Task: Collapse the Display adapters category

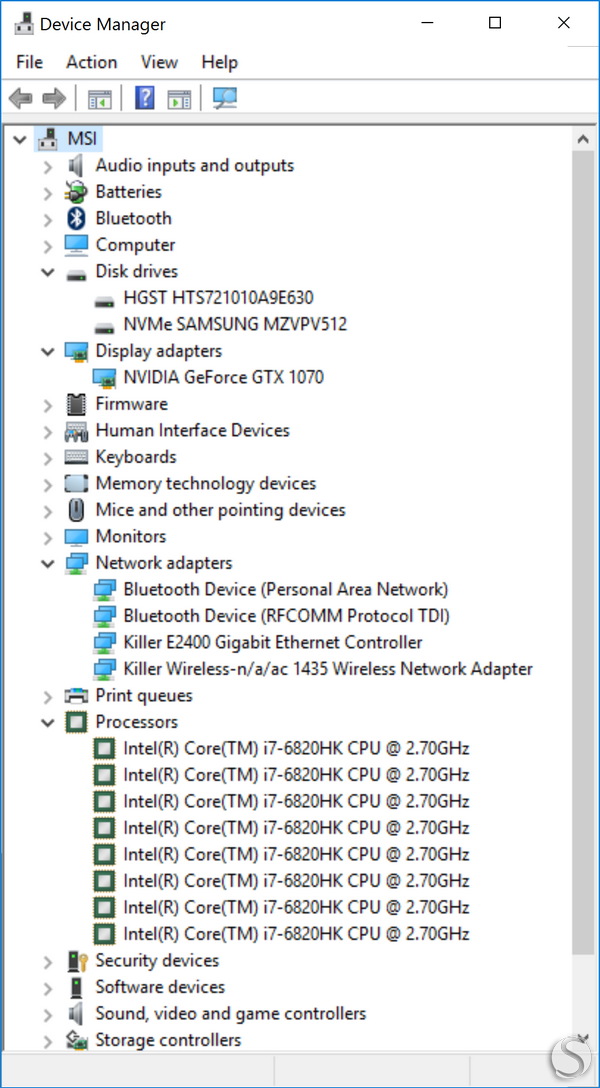Action: click(x=47, y=352)
